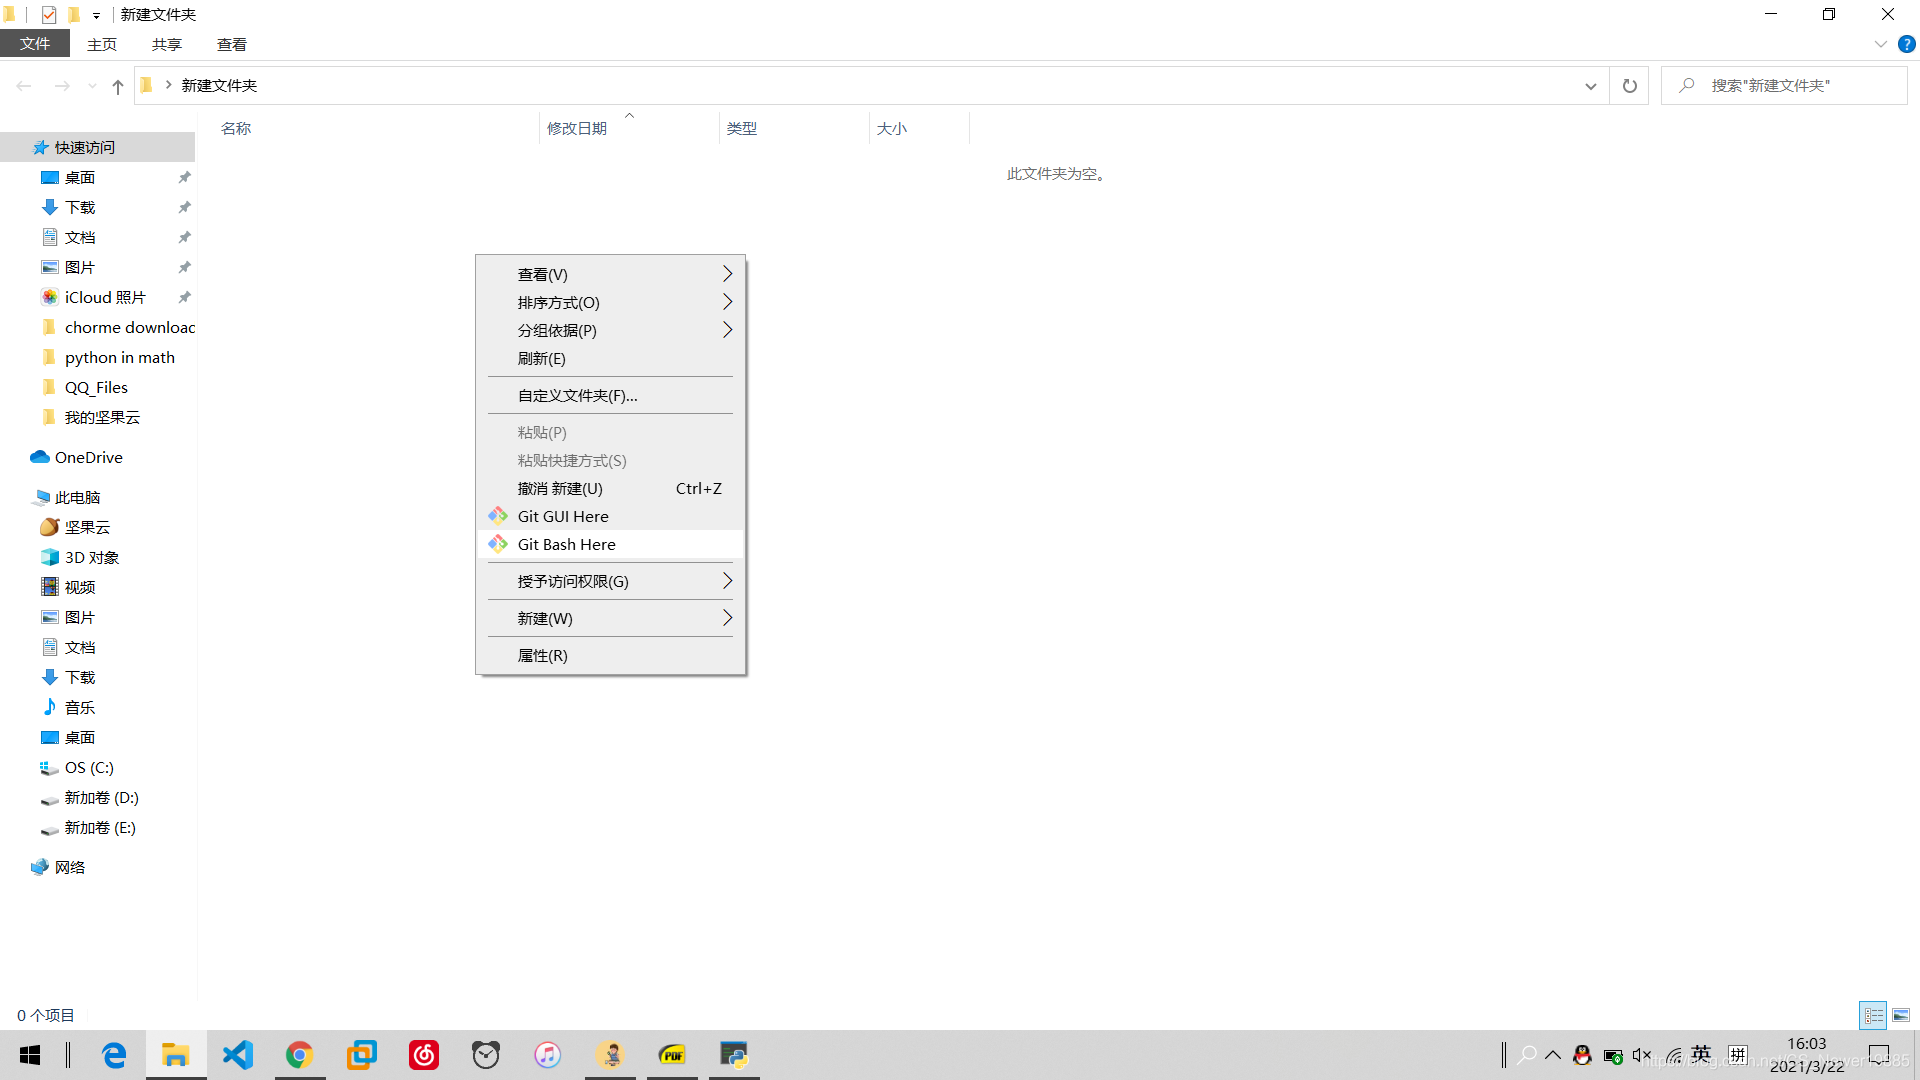Open NetEase Cloud Music taskbar icon
The width and height of the screenshot is (1920, 1080).
424,1054
